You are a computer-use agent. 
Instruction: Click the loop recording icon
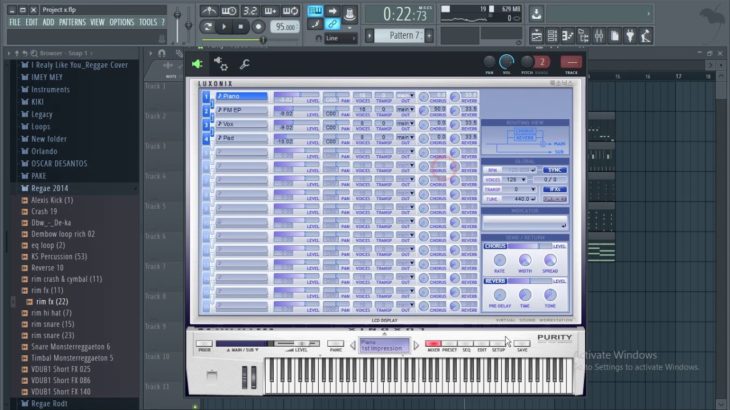[x=290, y=10]
